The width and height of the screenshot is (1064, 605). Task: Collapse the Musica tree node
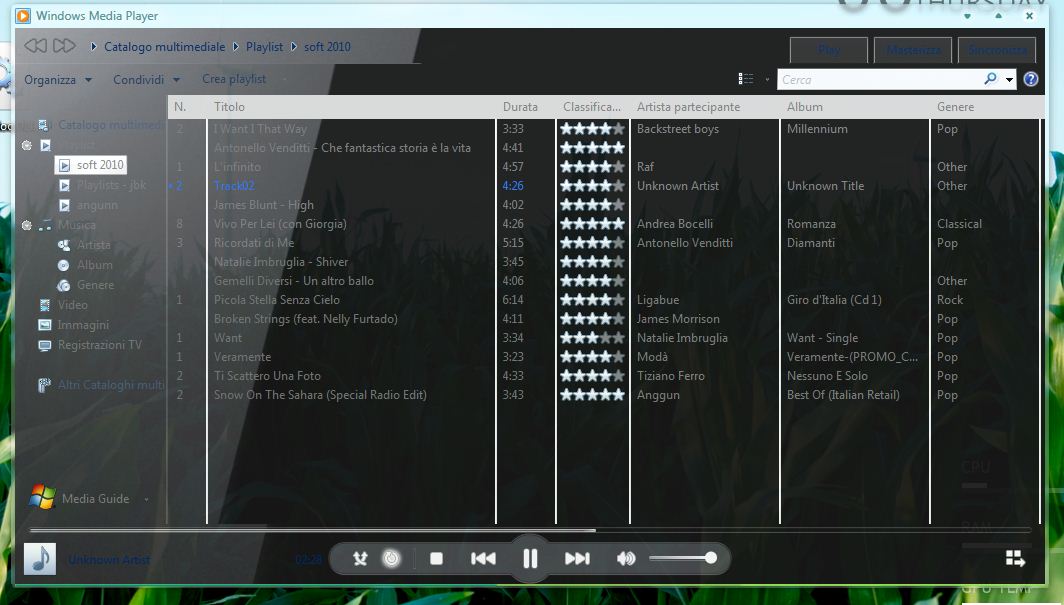click(27, 225)
